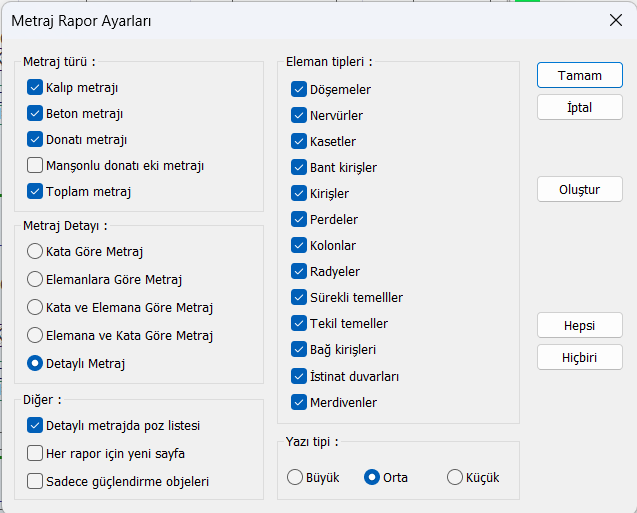
Task: Click the Tamam button
Action: click(580, 75)
